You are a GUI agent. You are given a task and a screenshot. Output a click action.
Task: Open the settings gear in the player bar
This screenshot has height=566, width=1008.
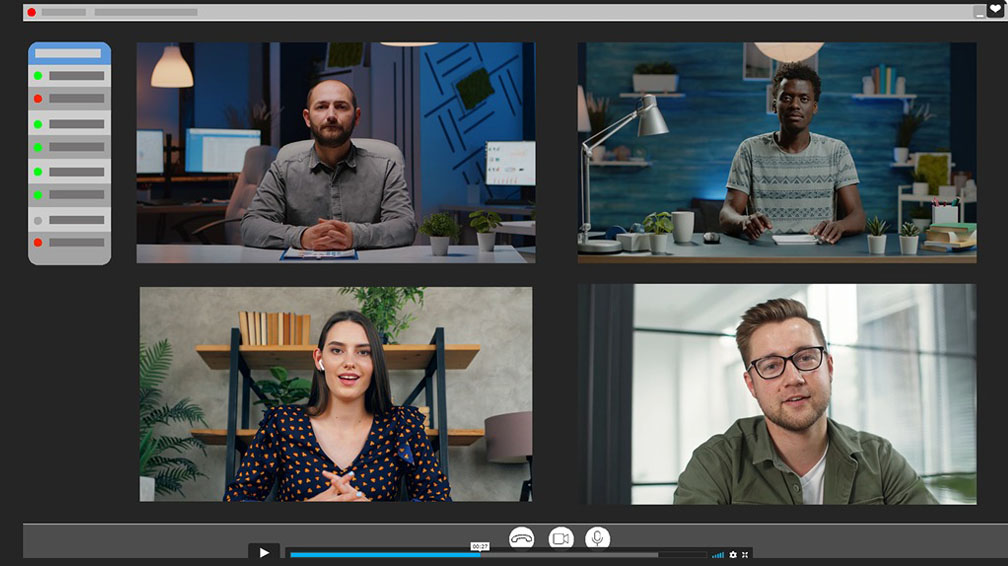pos(733,554)
